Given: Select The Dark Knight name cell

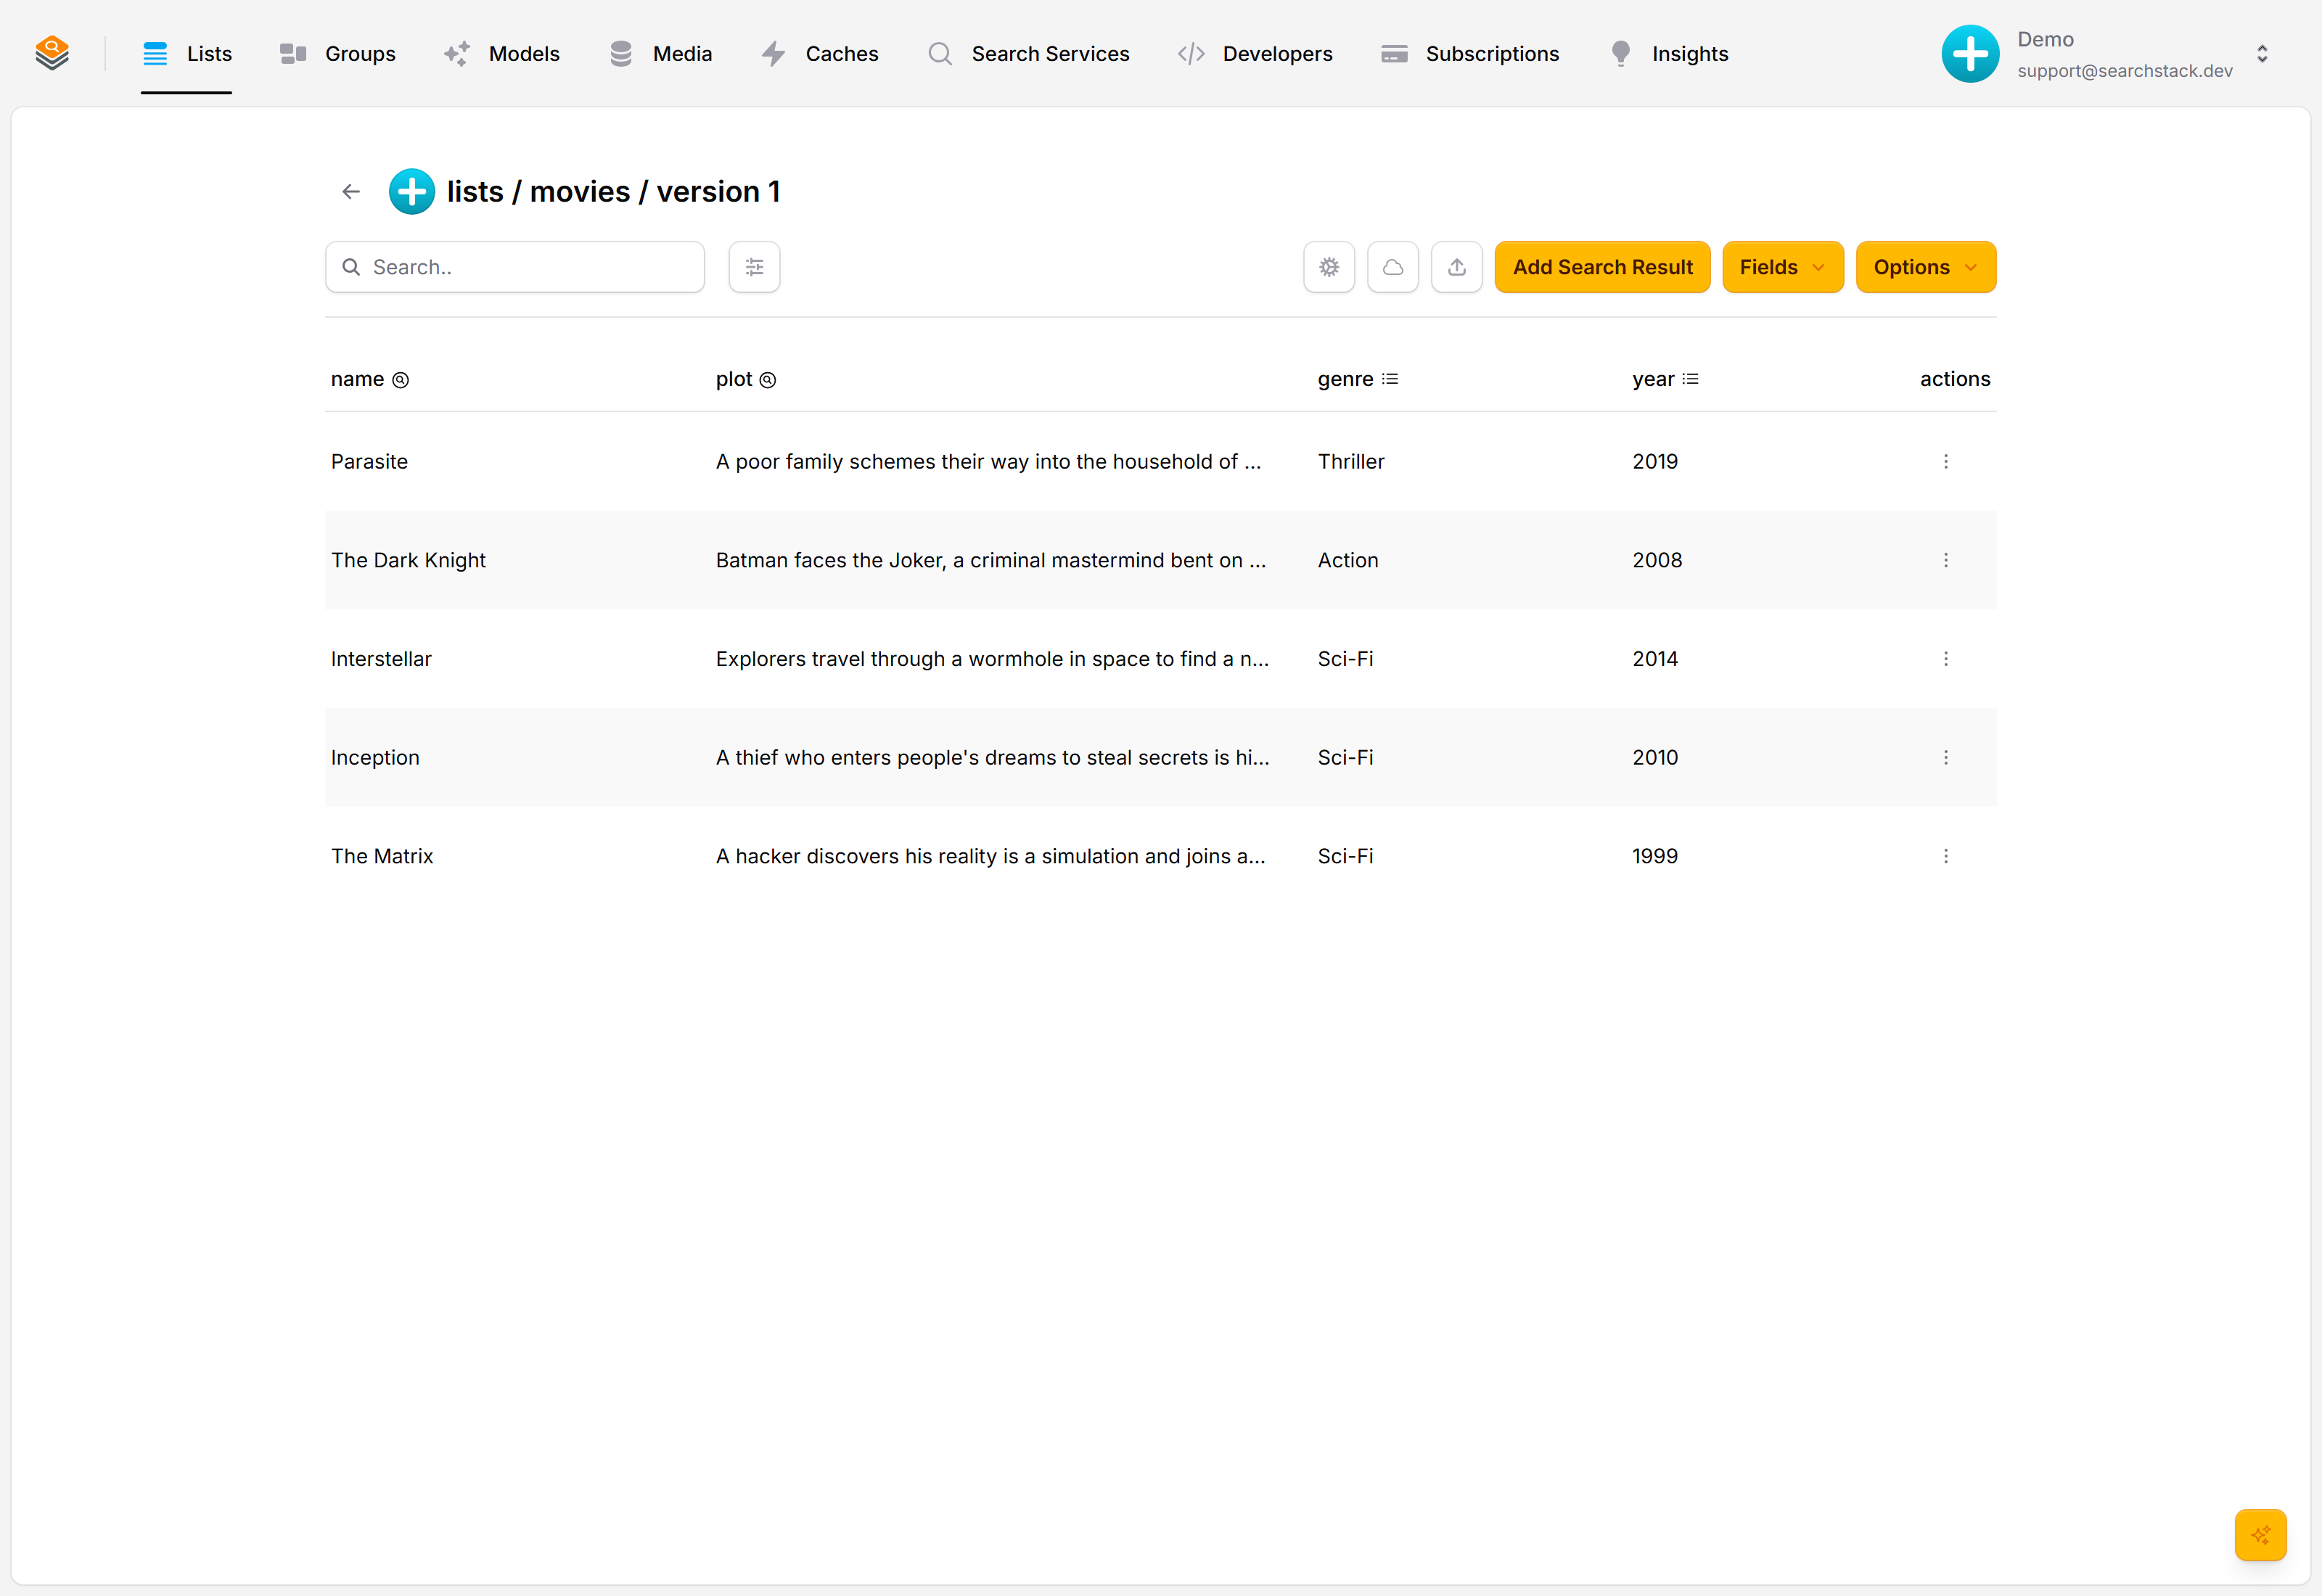Looking at the screenshot, I should coord(408,560).
